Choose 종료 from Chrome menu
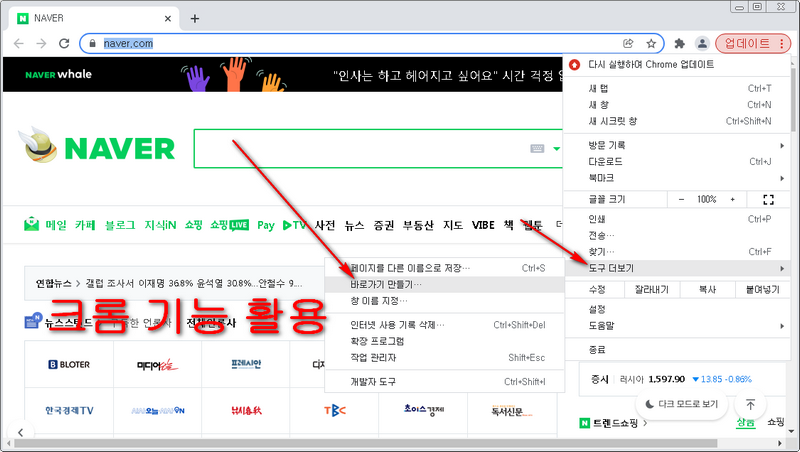 point(677,350)
